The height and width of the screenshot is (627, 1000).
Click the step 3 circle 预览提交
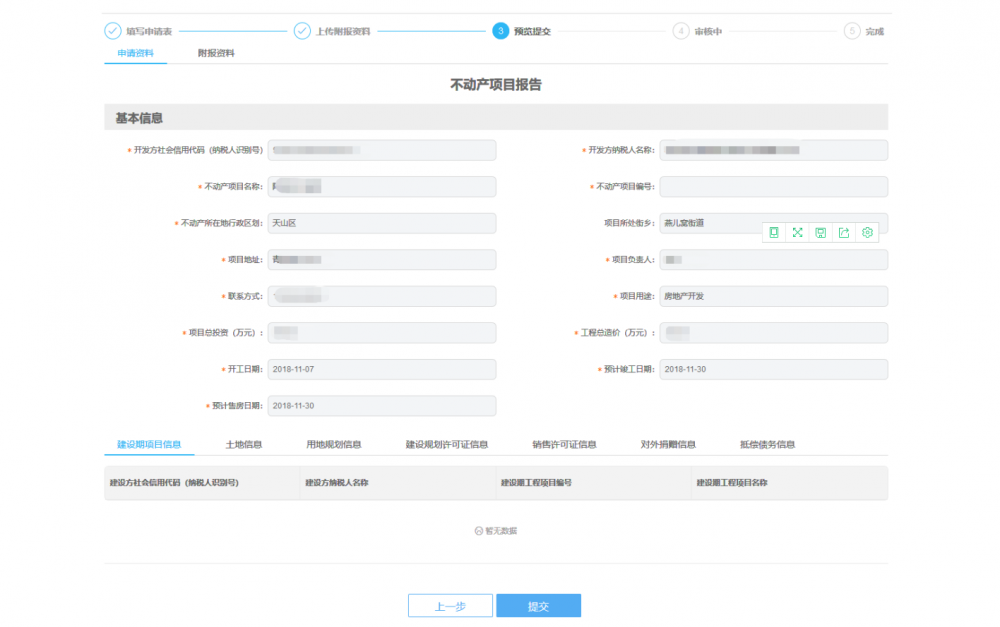(501, 31)
